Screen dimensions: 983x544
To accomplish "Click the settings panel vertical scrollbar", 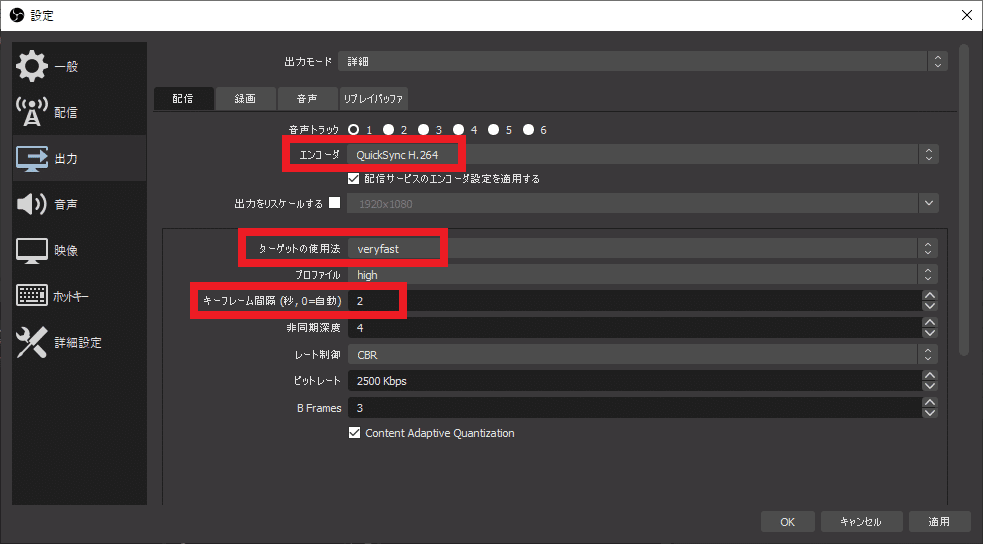I will click(x=964, y=199).
